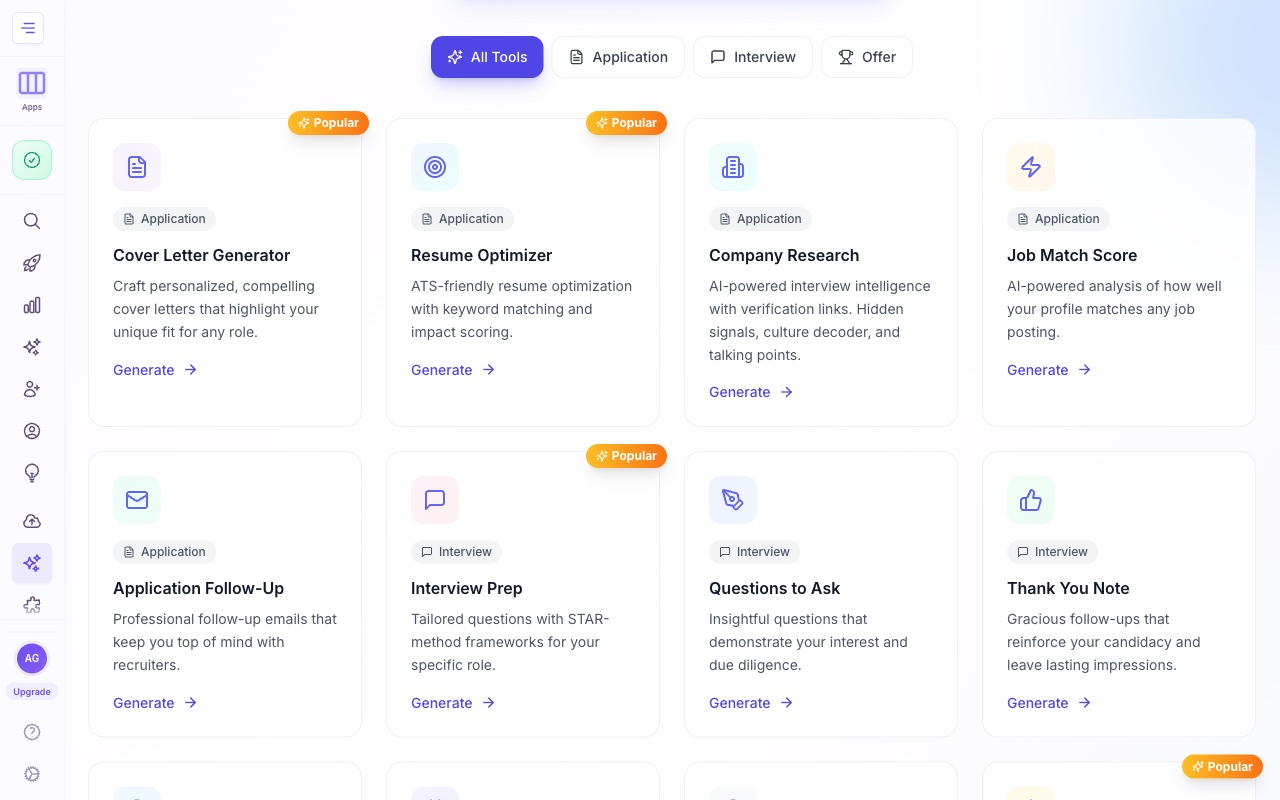Click the search magnifier icon in sidebar

pyautogui.click(x=32, y=221)
